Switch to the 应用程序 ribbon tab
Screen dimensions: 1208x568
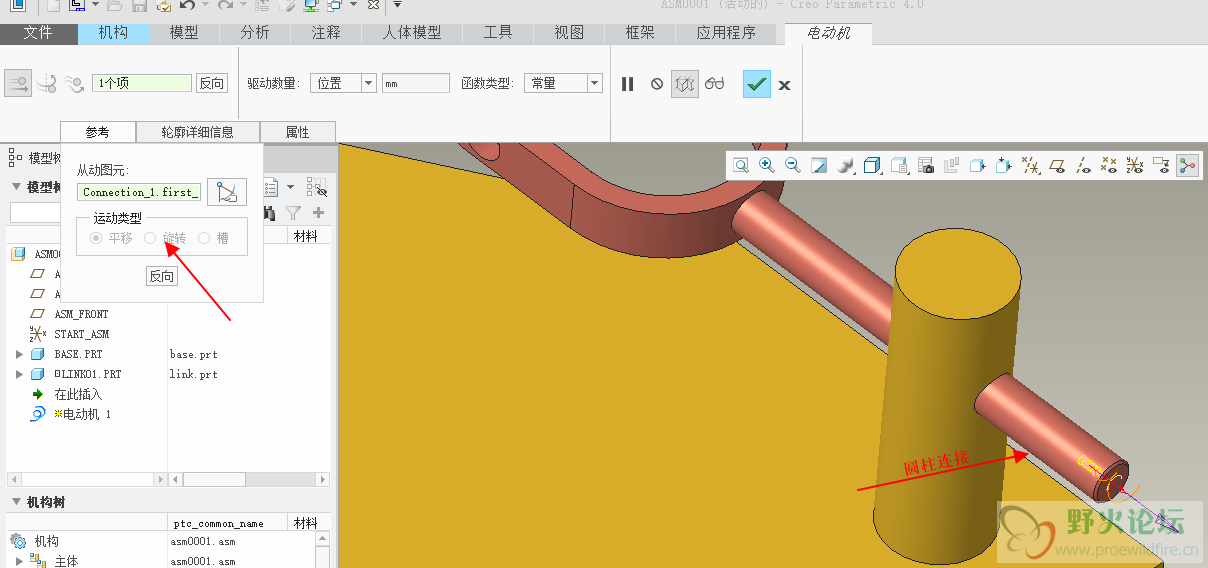point(726,33)
